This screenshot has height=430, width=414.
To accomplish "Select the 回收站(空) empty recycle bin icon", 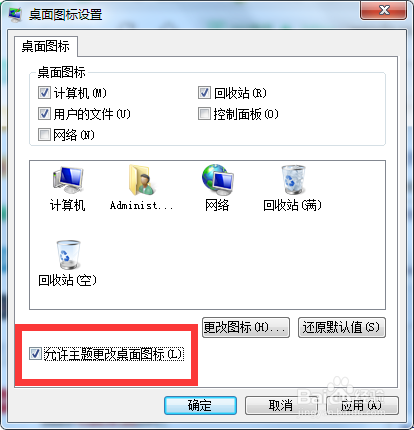I will click(x=68, y=255).
